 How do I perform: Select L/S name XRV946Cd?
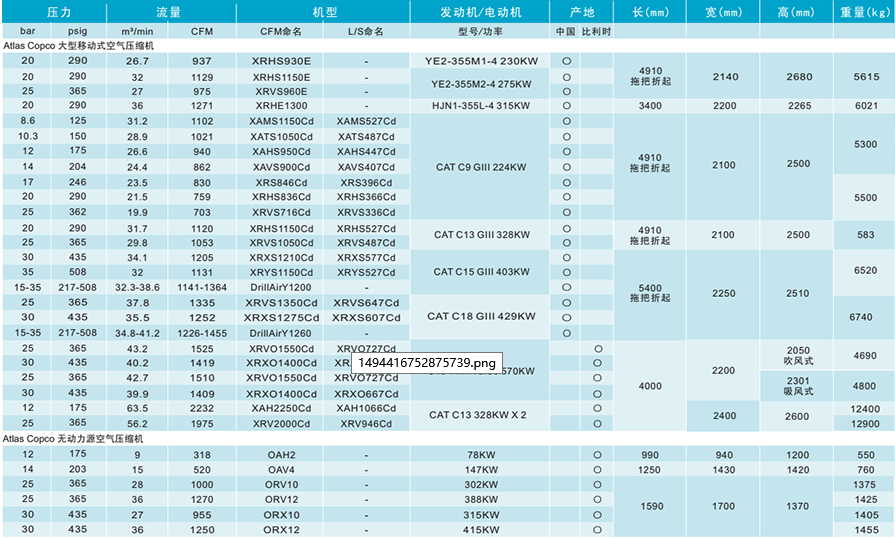[x=366, y=424]
